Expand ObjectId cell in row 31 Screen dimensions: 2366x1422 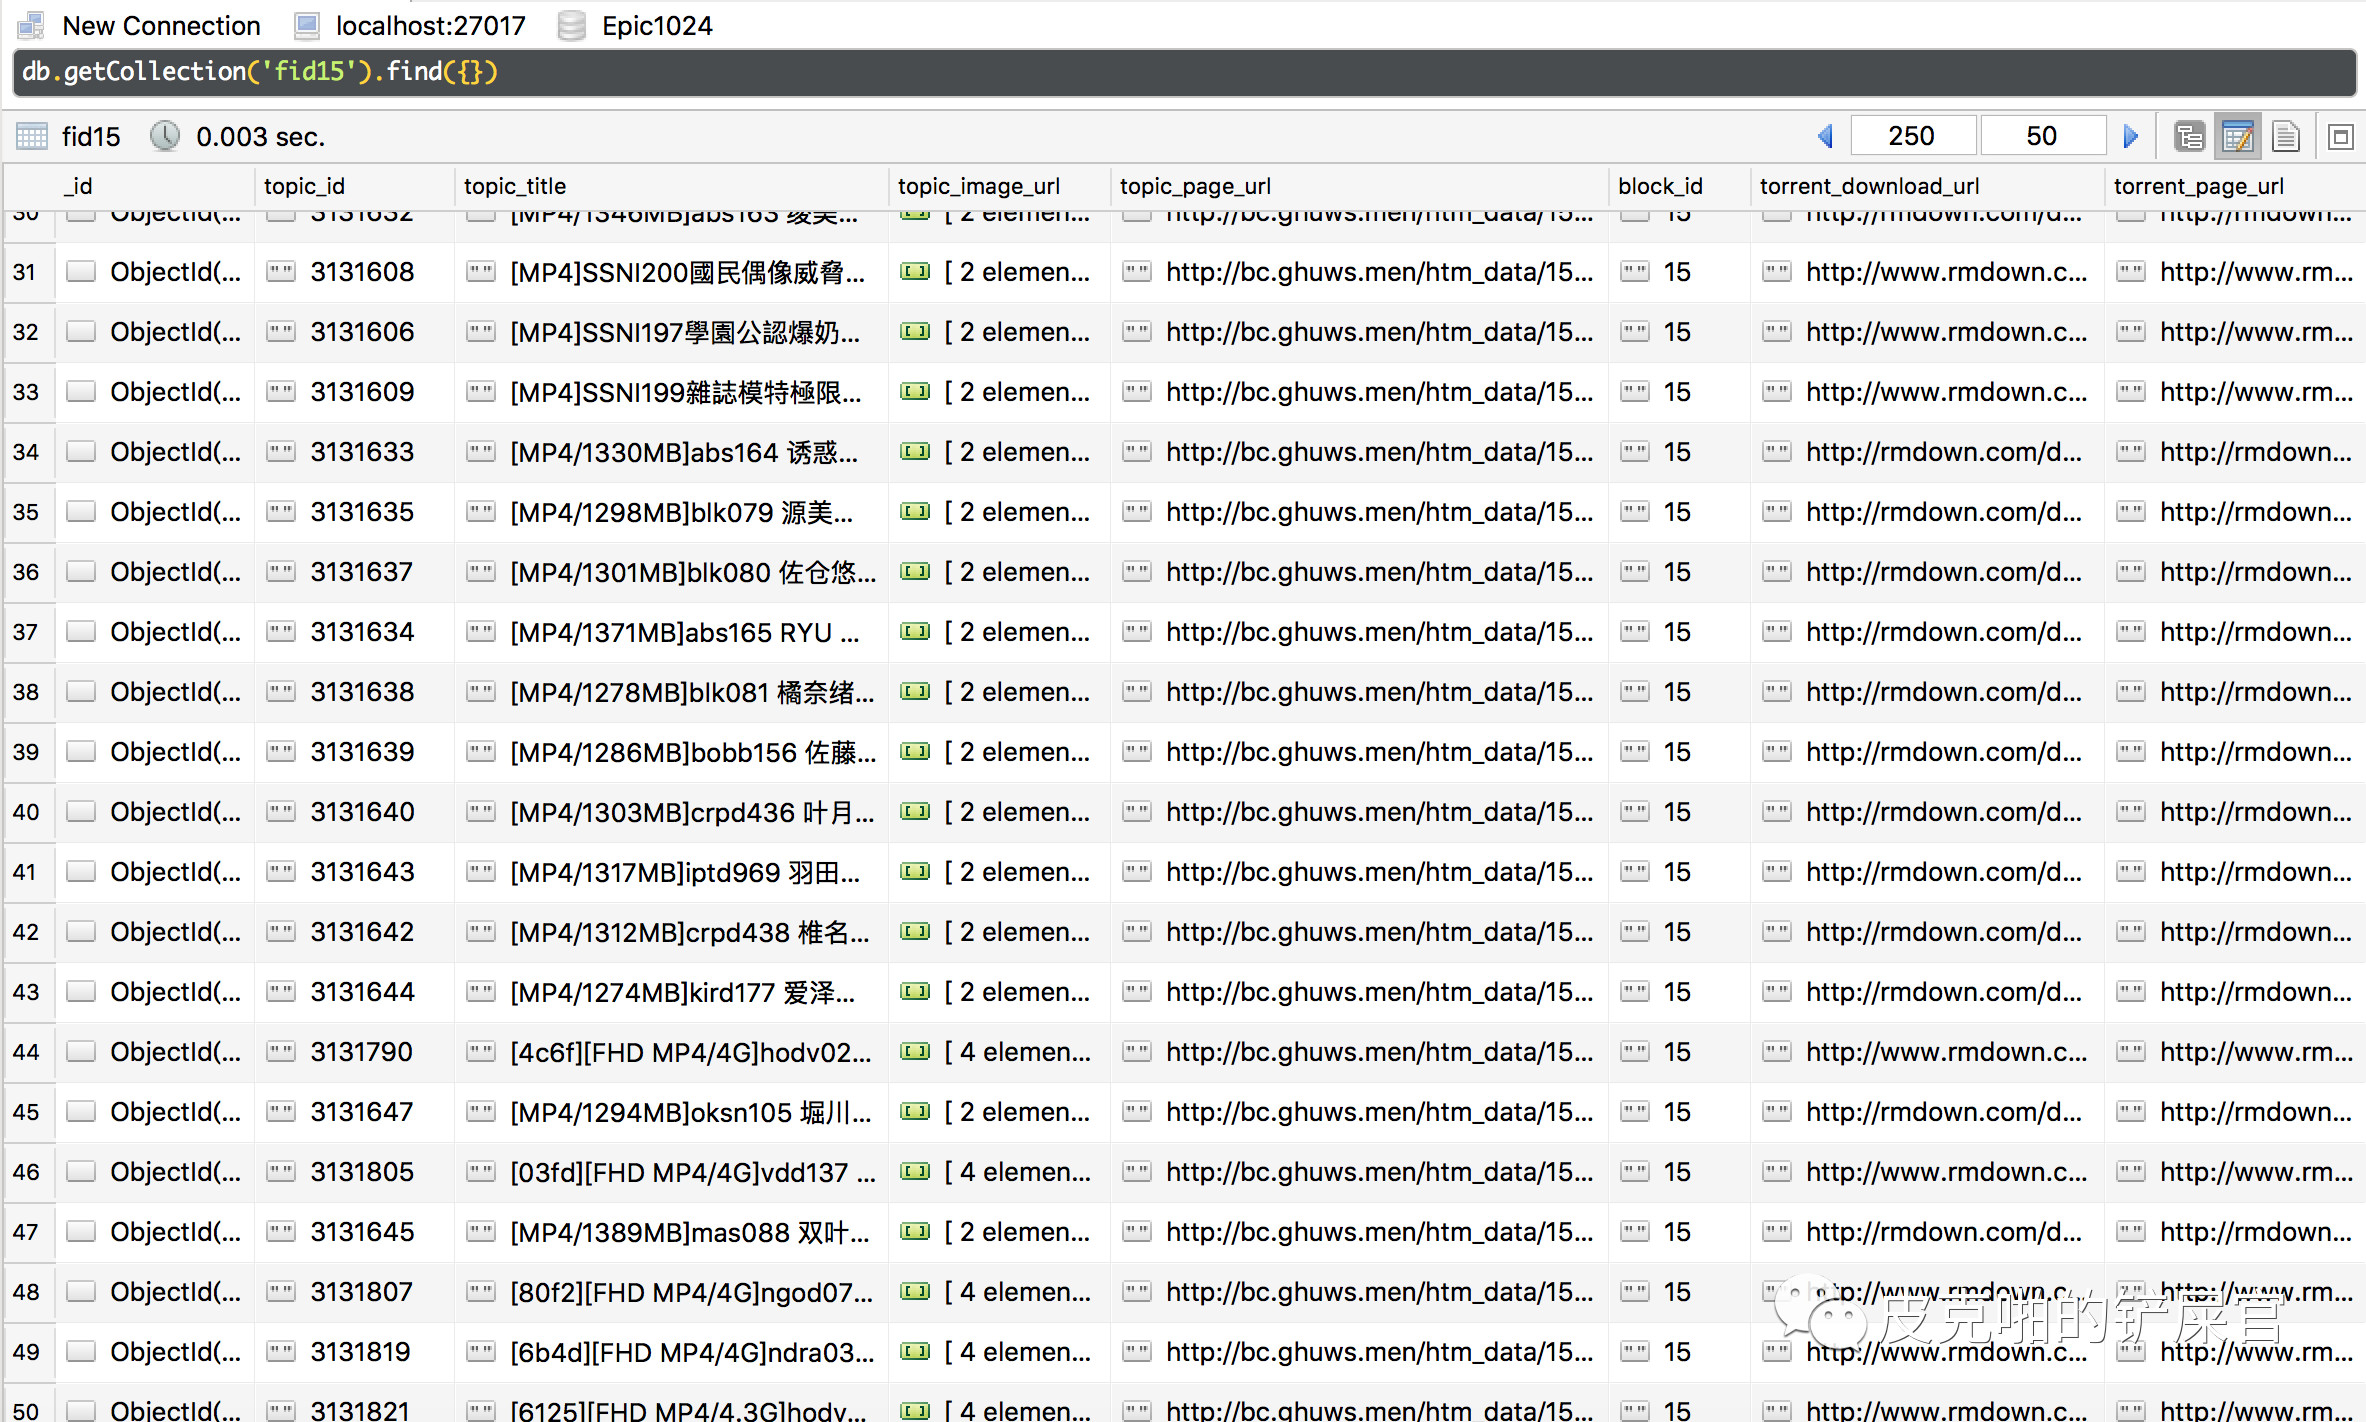pos(175,272)
